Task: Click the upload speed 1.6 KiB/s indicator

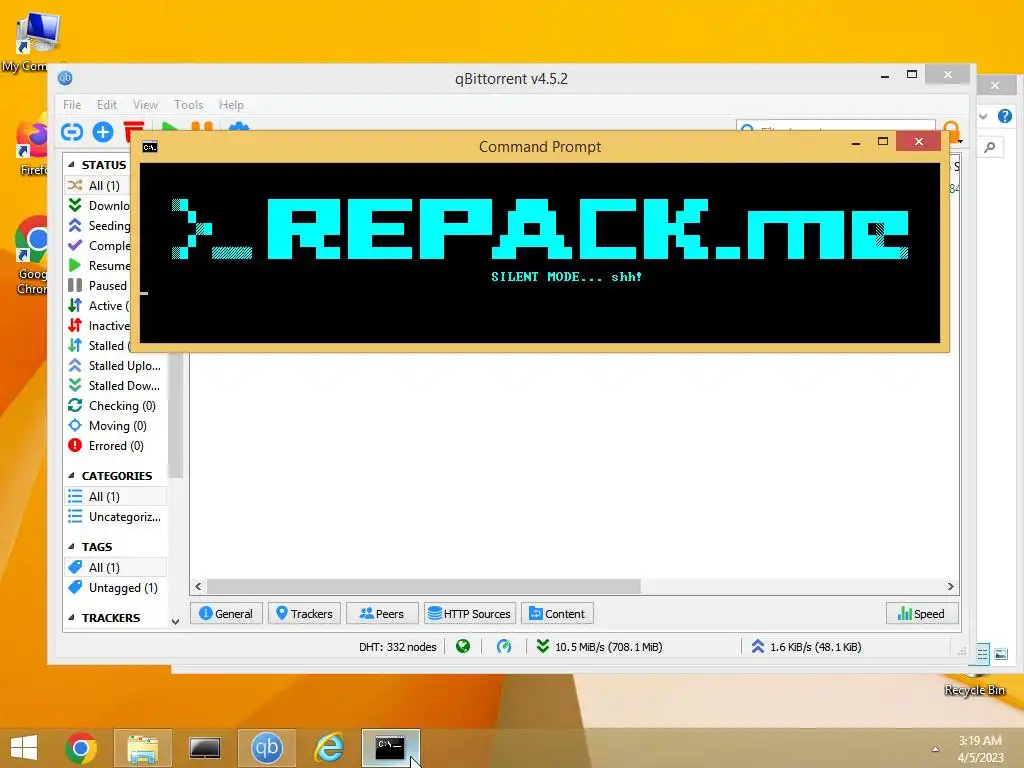Action: click(x=806, y=647)
